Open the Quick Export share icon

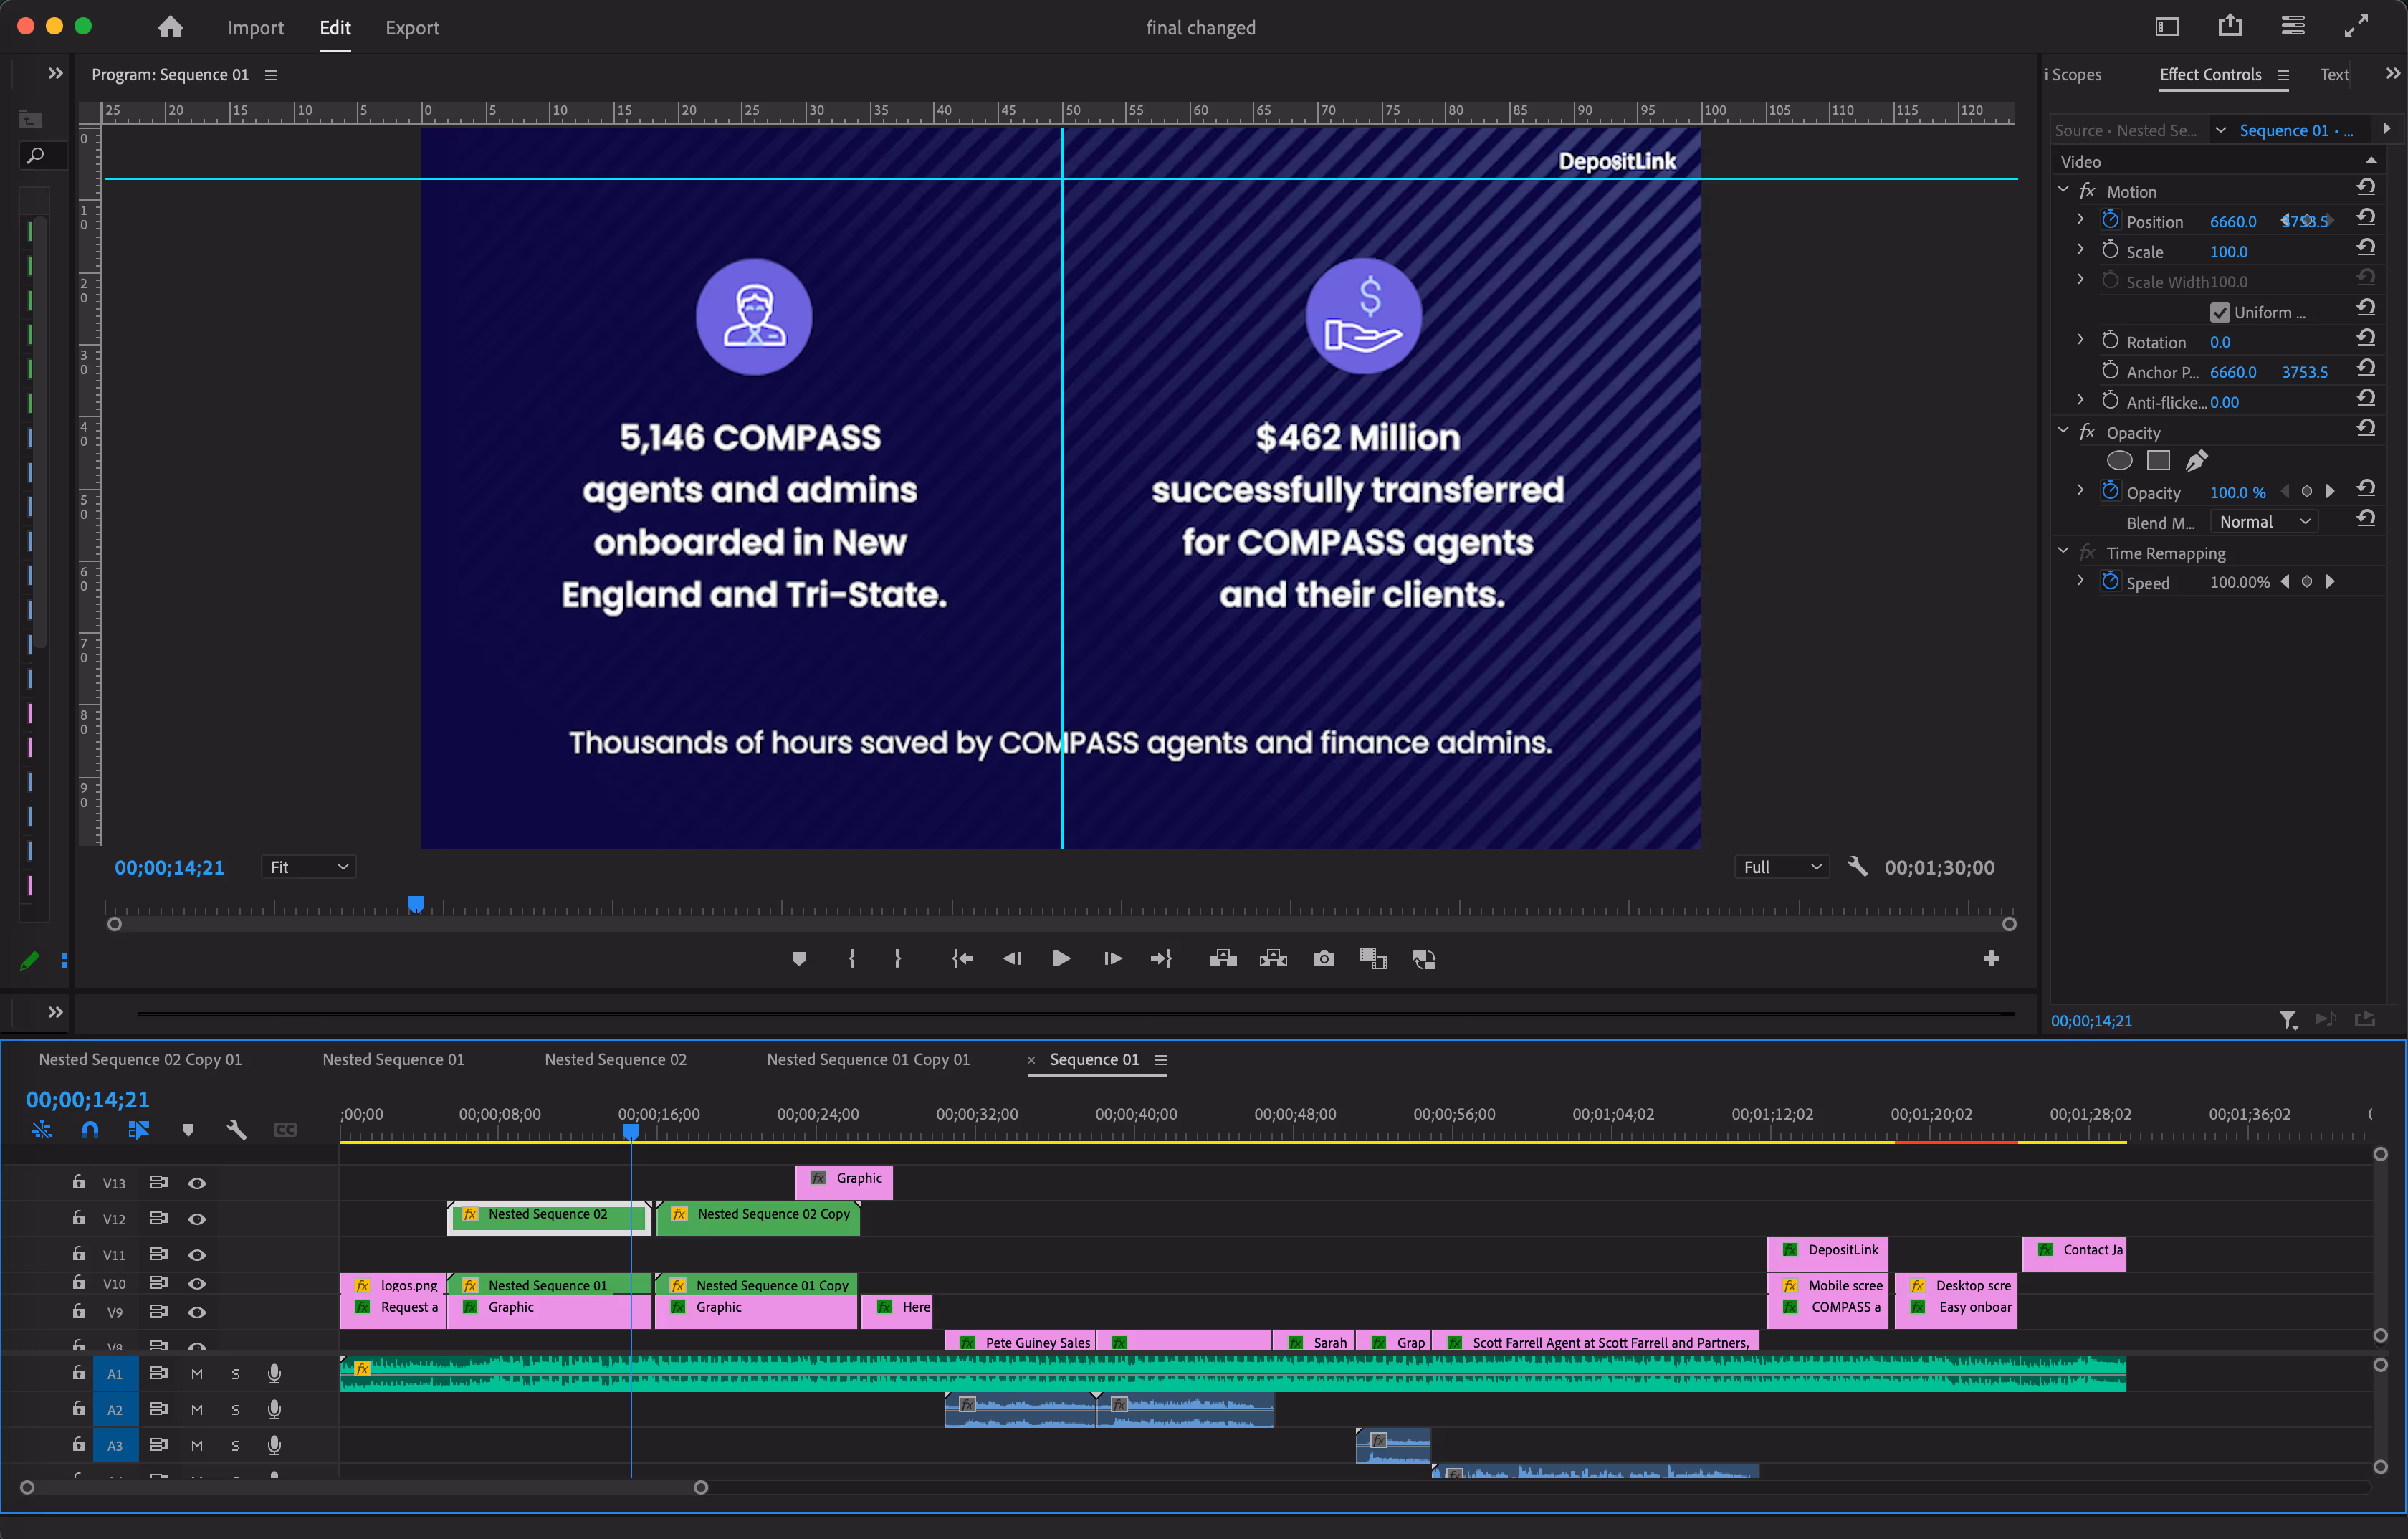click(2230, 26)
